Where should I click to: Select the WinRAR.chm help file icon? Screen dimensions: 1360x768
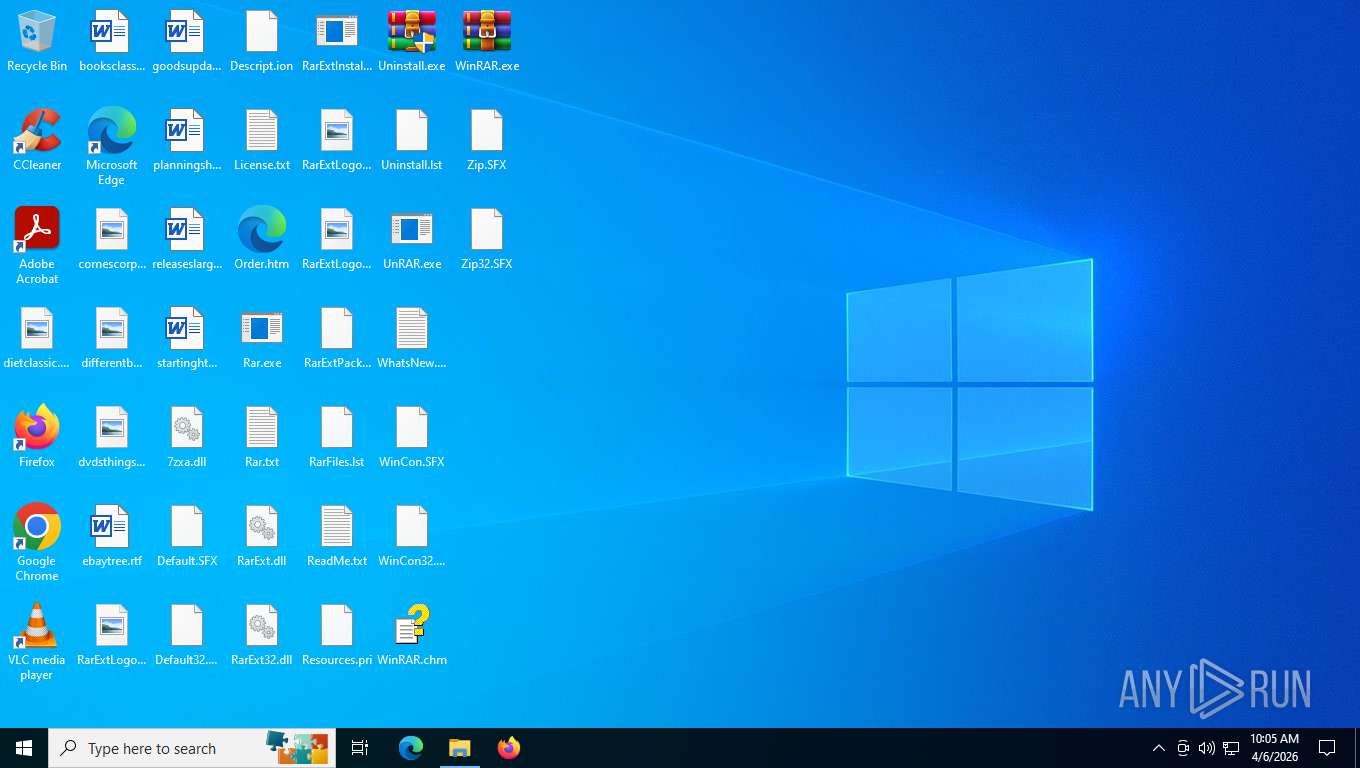click(x=412, y=636)
